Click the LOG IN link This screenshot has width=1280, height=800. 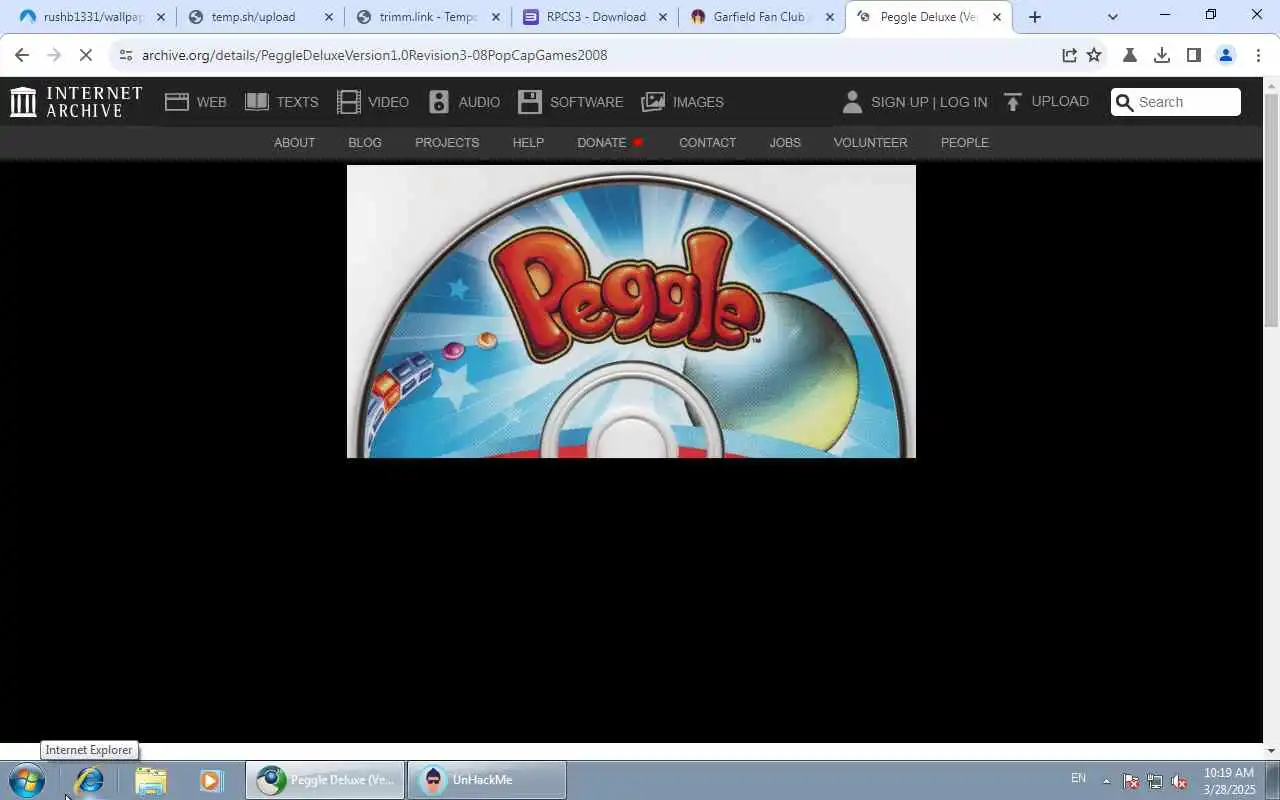coord(963,102)
